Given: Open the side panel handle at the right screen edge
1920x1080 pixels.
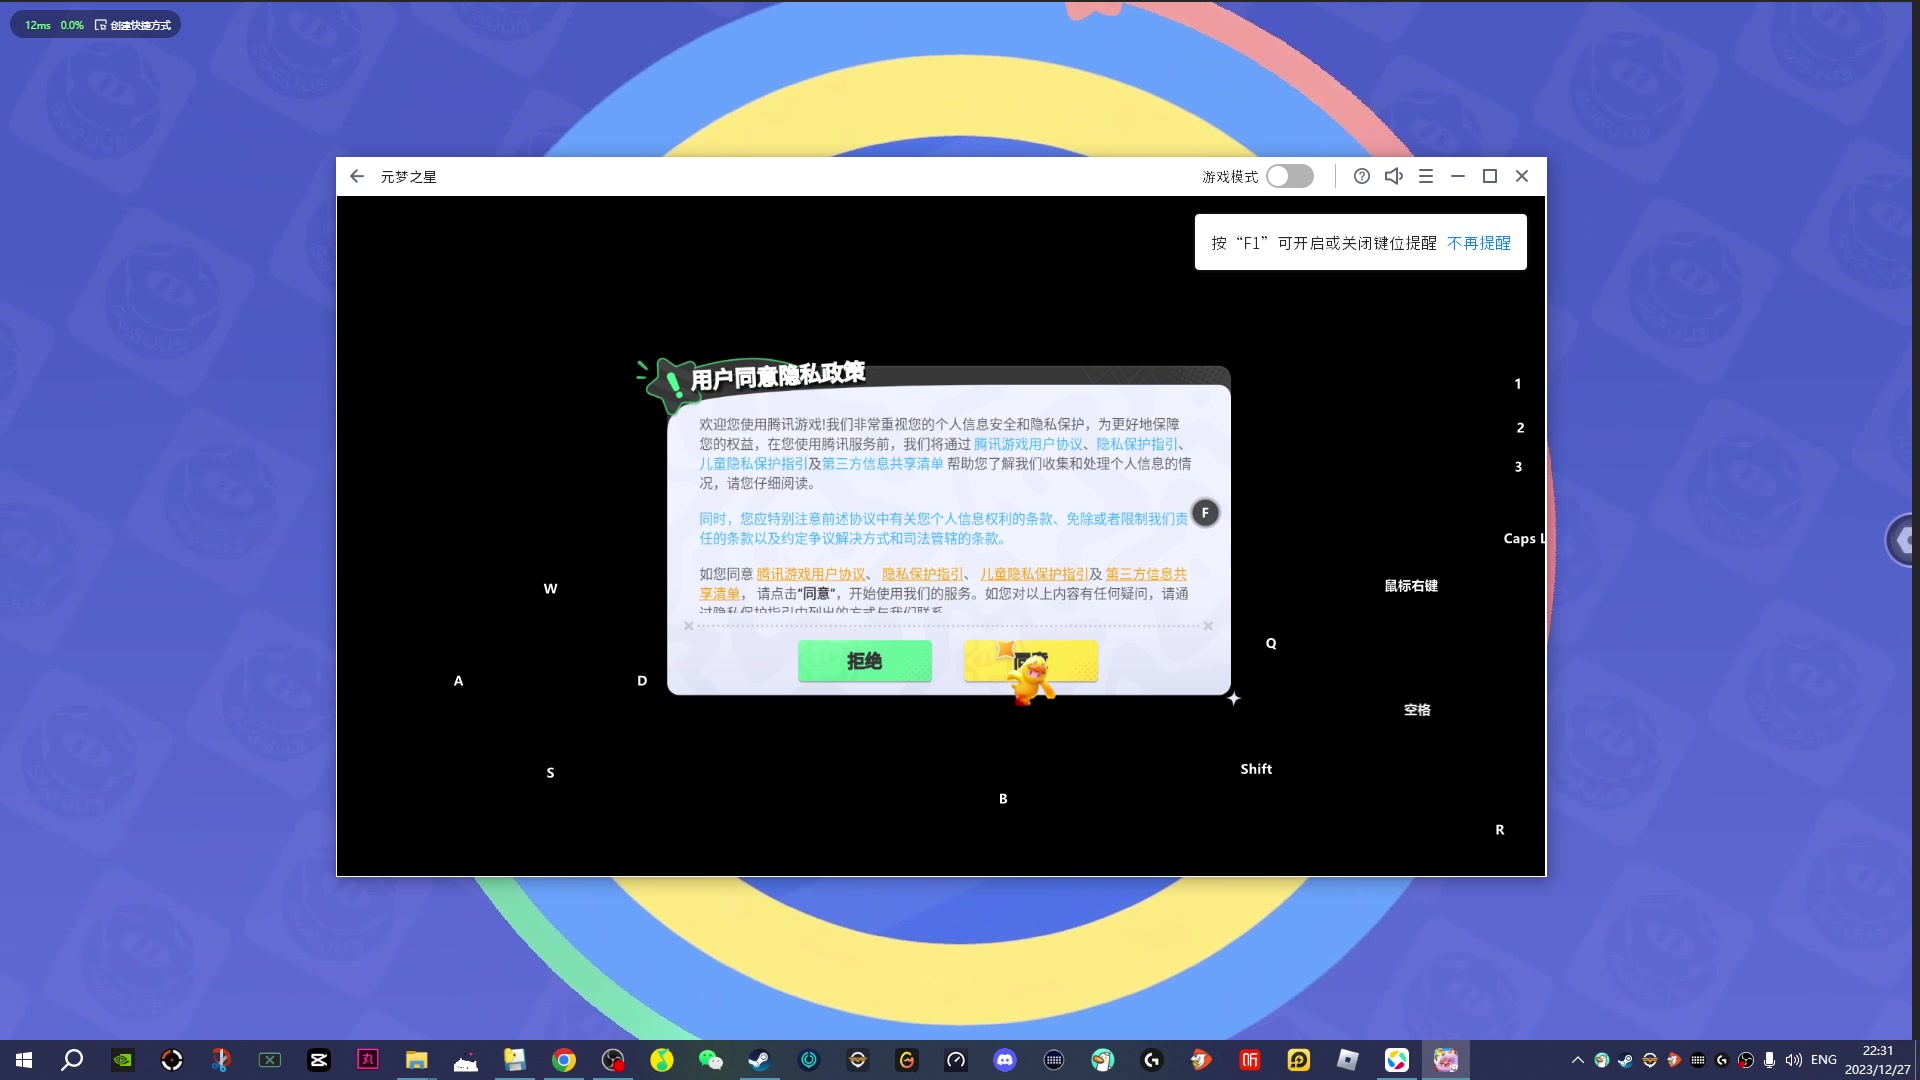Looking at the screenshot, I should [x=1902, y=540].
